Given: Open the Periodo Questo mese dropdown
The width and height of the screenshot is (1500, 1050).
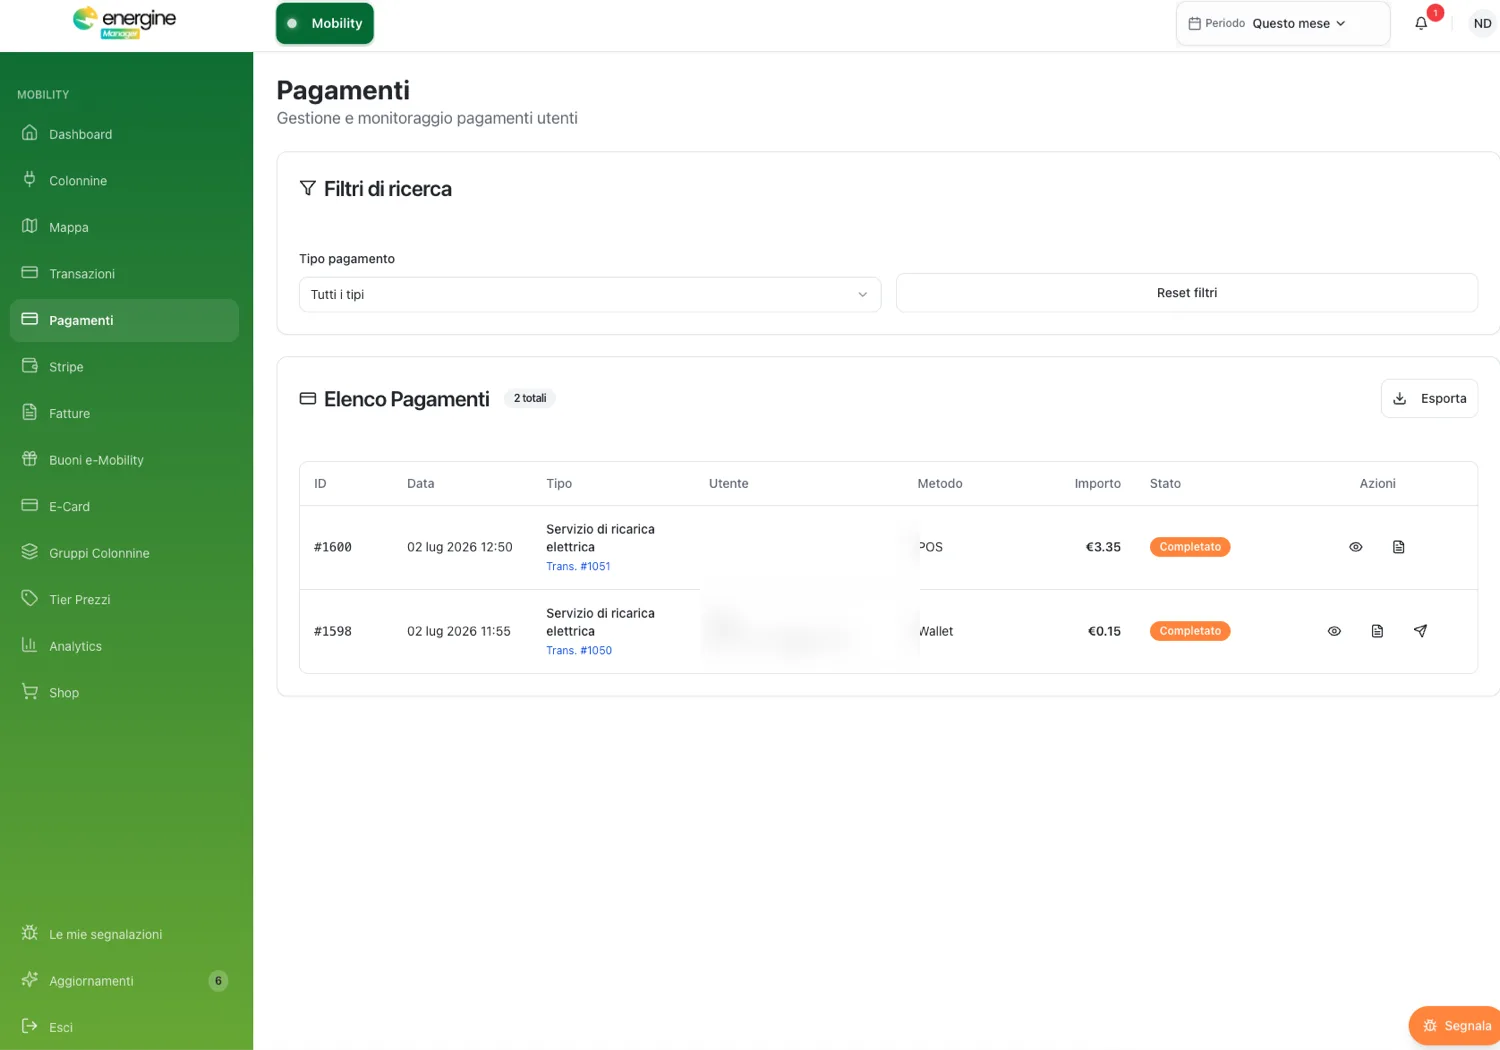Looking at the screenshot, I should tap(1283, 23).
